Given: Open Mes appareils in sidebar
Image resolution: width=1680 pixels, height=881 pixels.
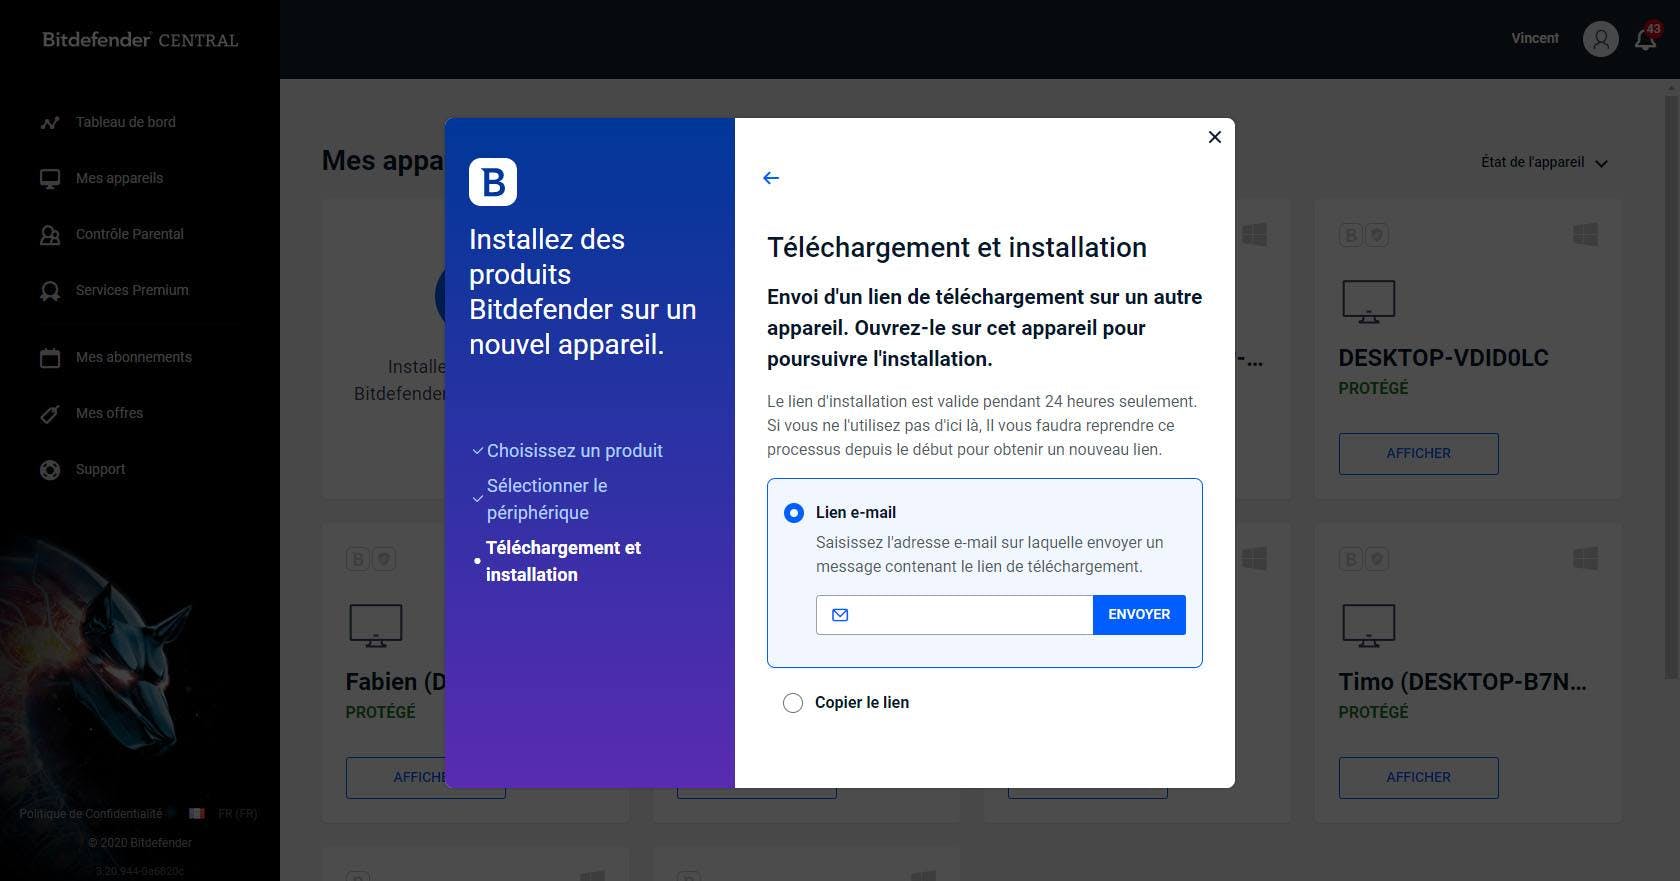Looking at the screenshot, I should 119,178.
